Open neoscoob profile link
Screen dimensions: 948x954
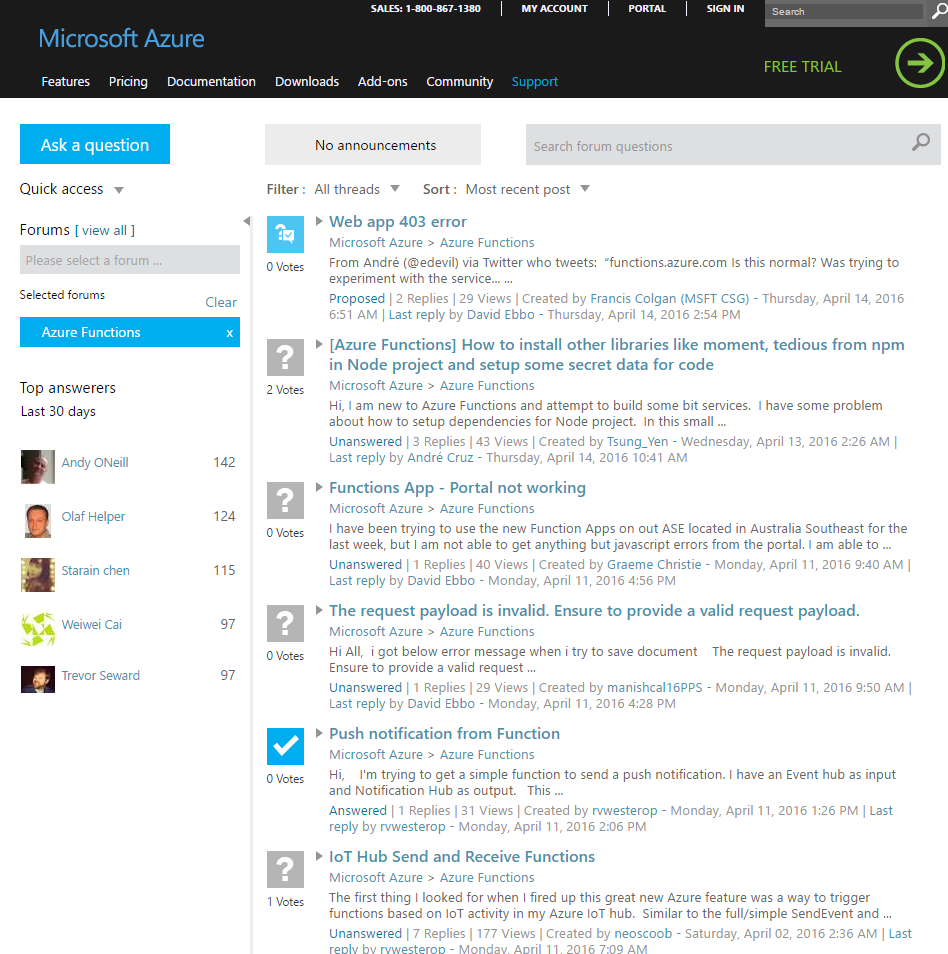pos(643,933)
